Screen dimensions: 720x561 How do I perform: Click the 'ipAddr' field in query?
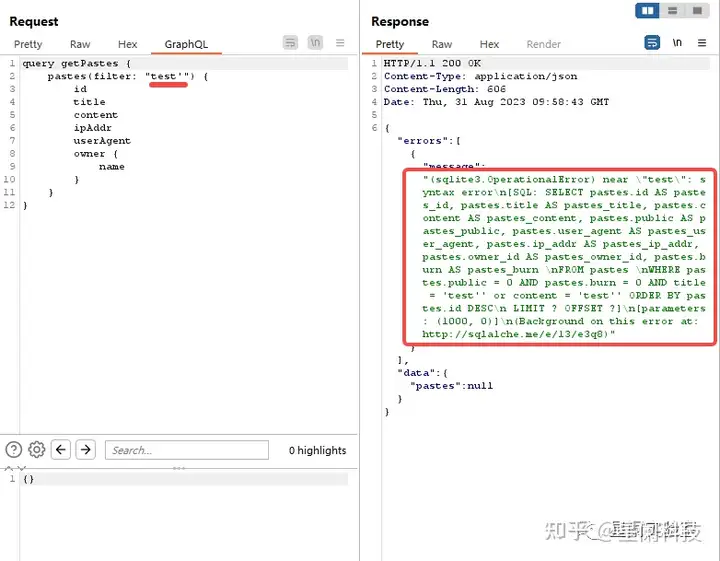coord(93,128)
